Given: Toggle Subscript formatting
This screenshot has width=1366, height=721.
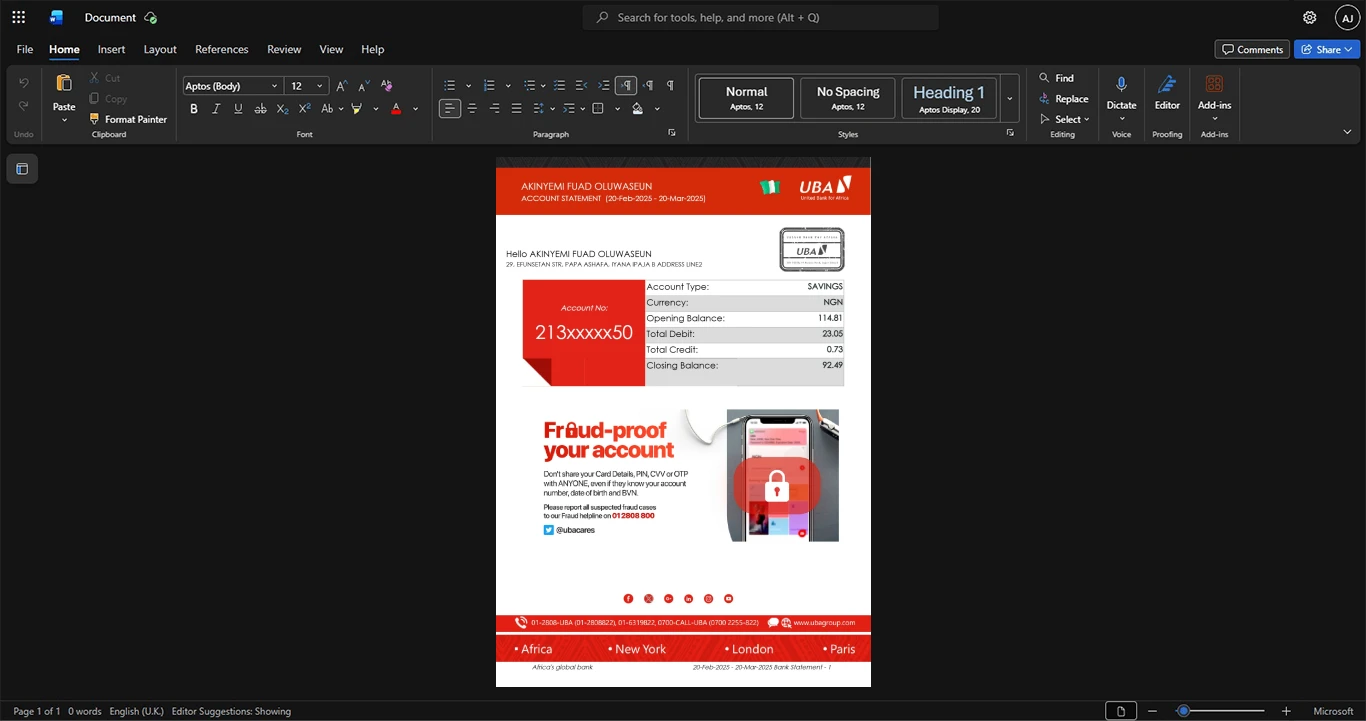Looking at the screenshot, I should click(x=282, y=109).
